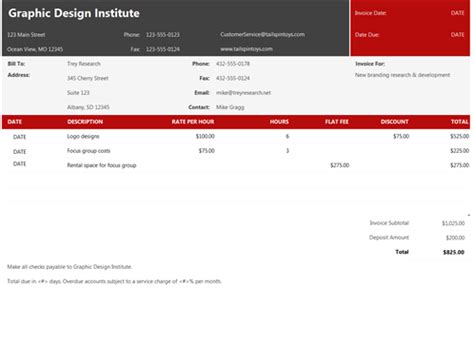
Task: Click the Date Due label
Action: click(367, 35)
